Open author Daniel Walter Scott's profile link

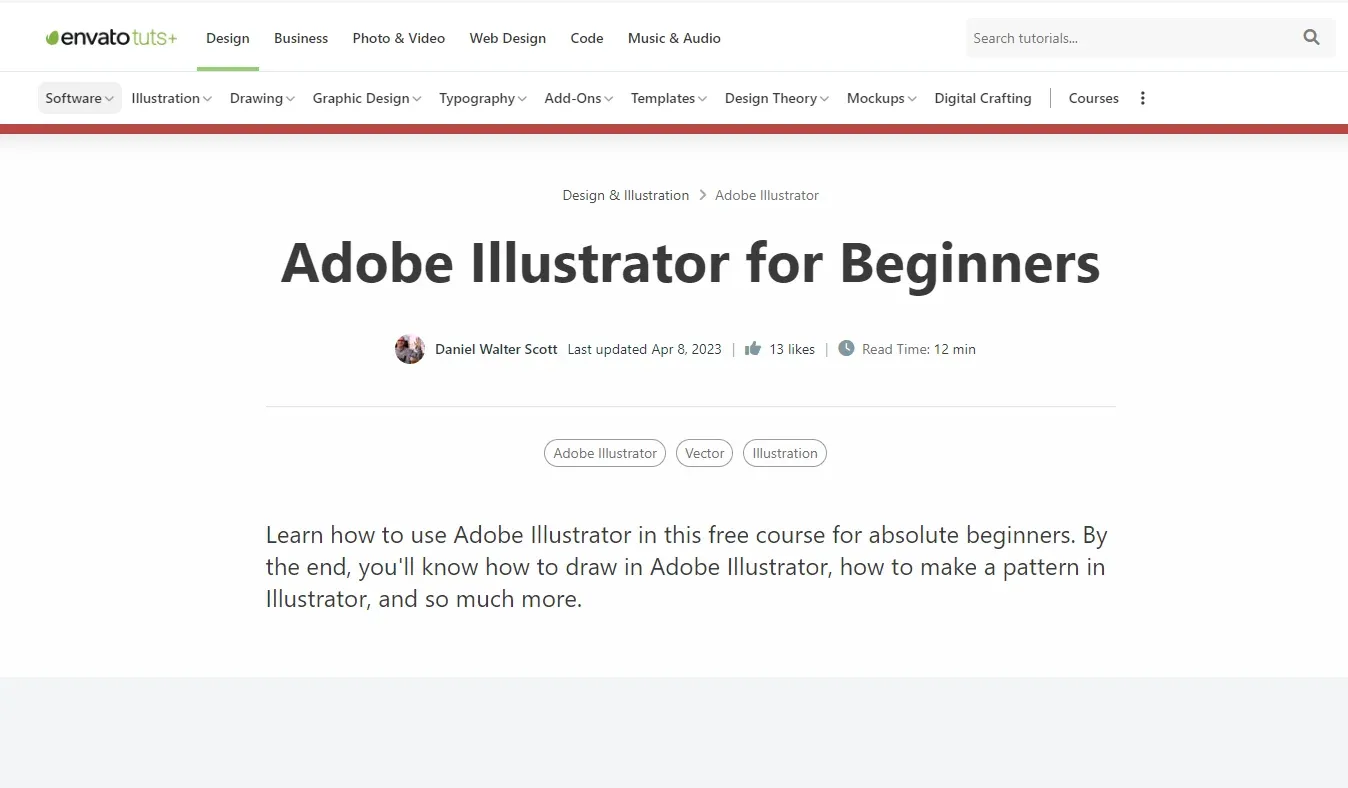[x=496, y=349]
